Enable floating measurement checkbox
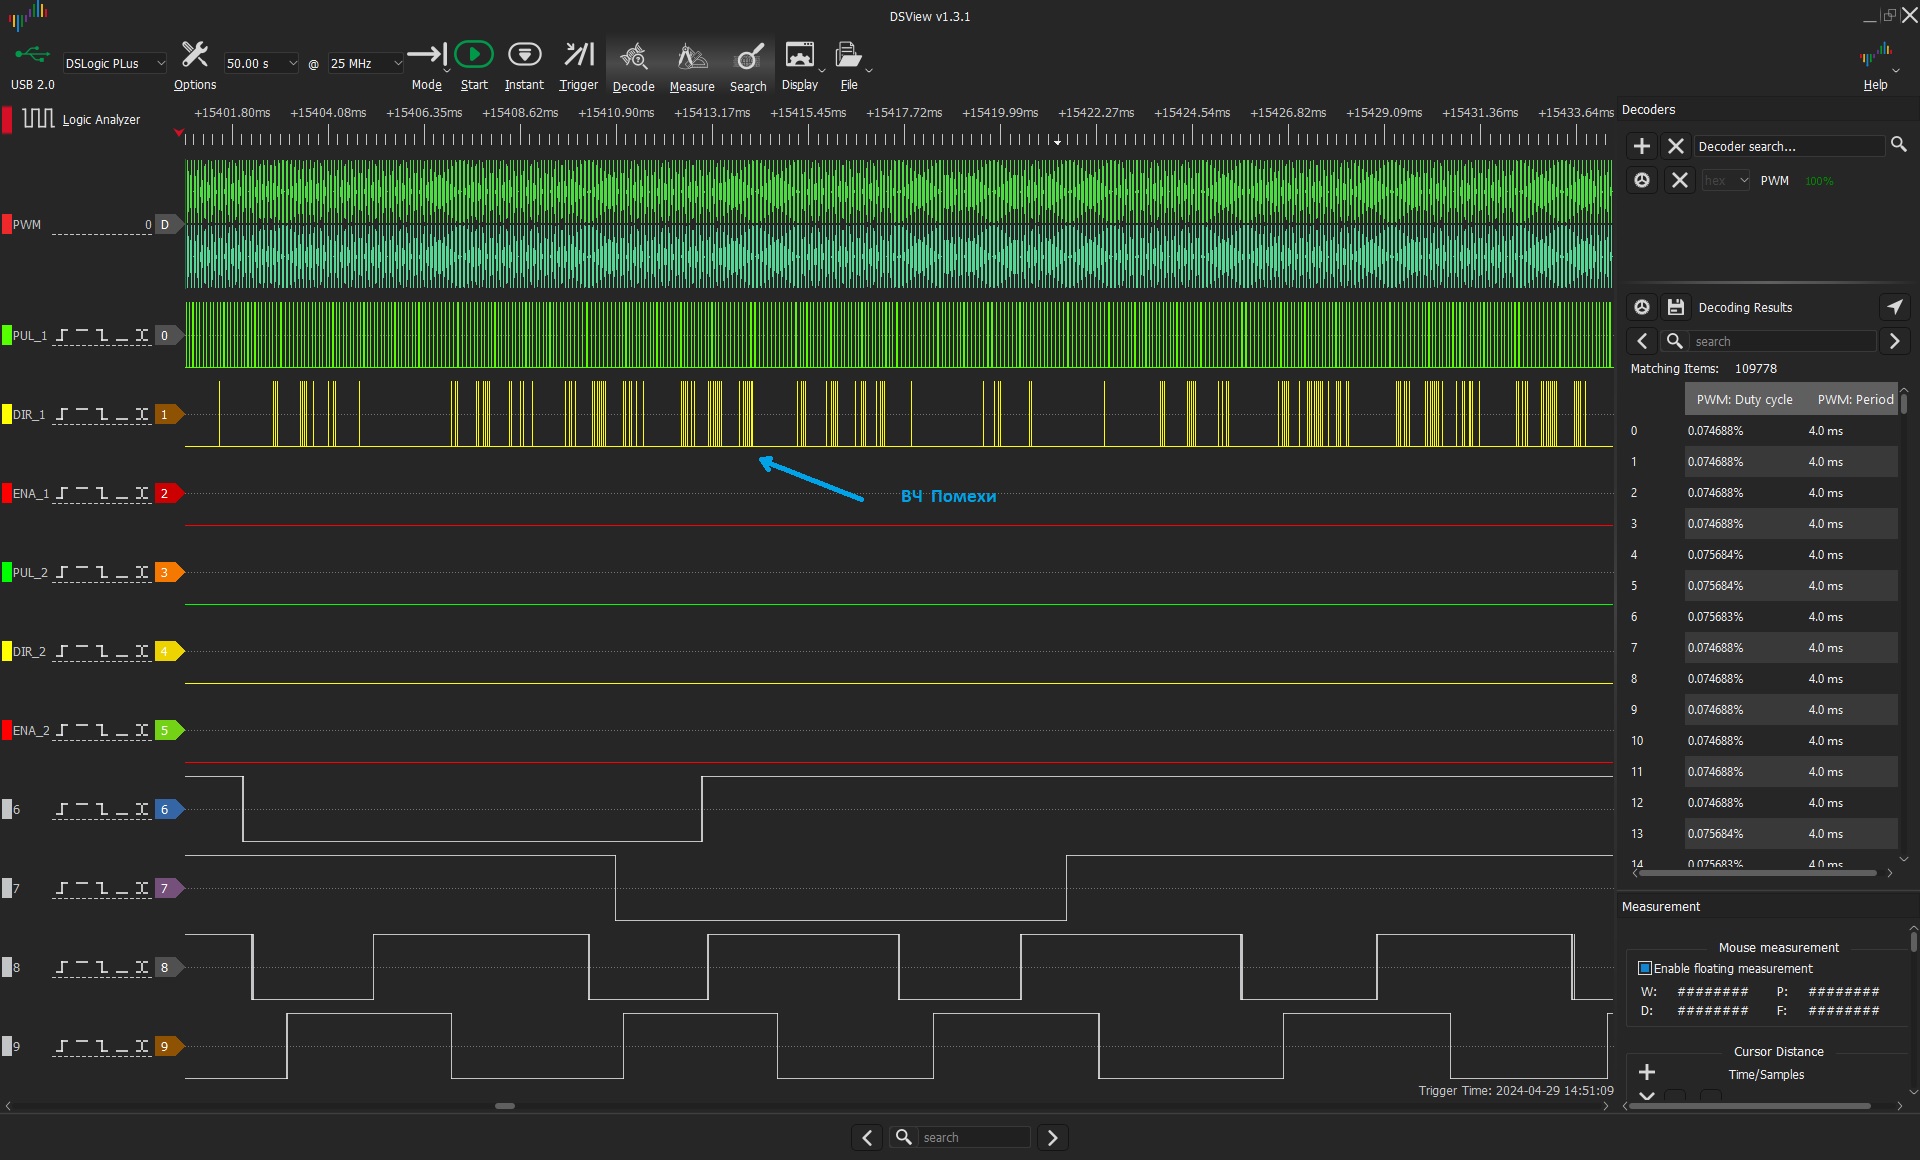The height and width of the screenshot is (1160, 1920). 1645,968
